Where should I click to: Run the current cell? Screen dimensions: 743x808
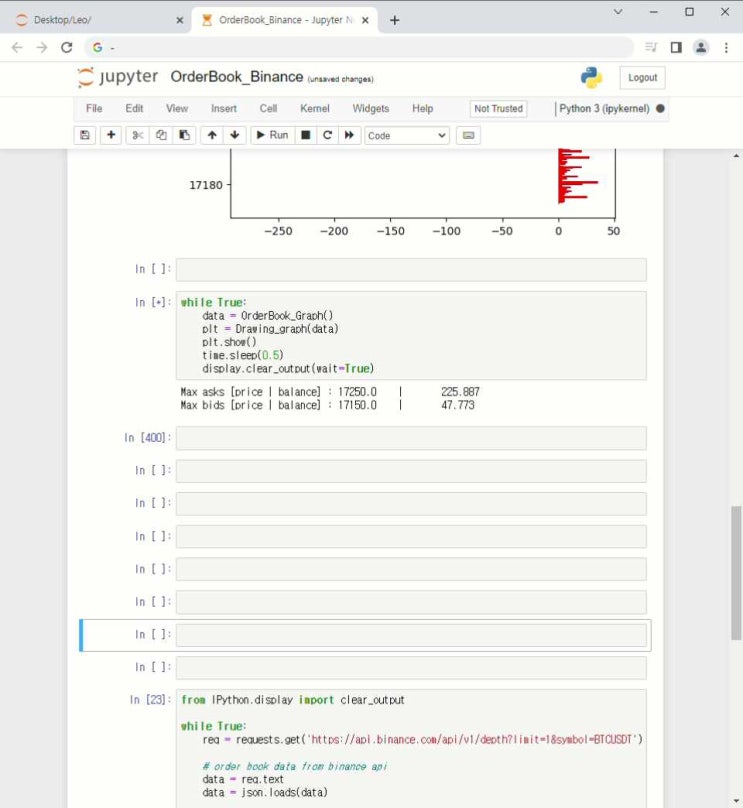[271, 135]
